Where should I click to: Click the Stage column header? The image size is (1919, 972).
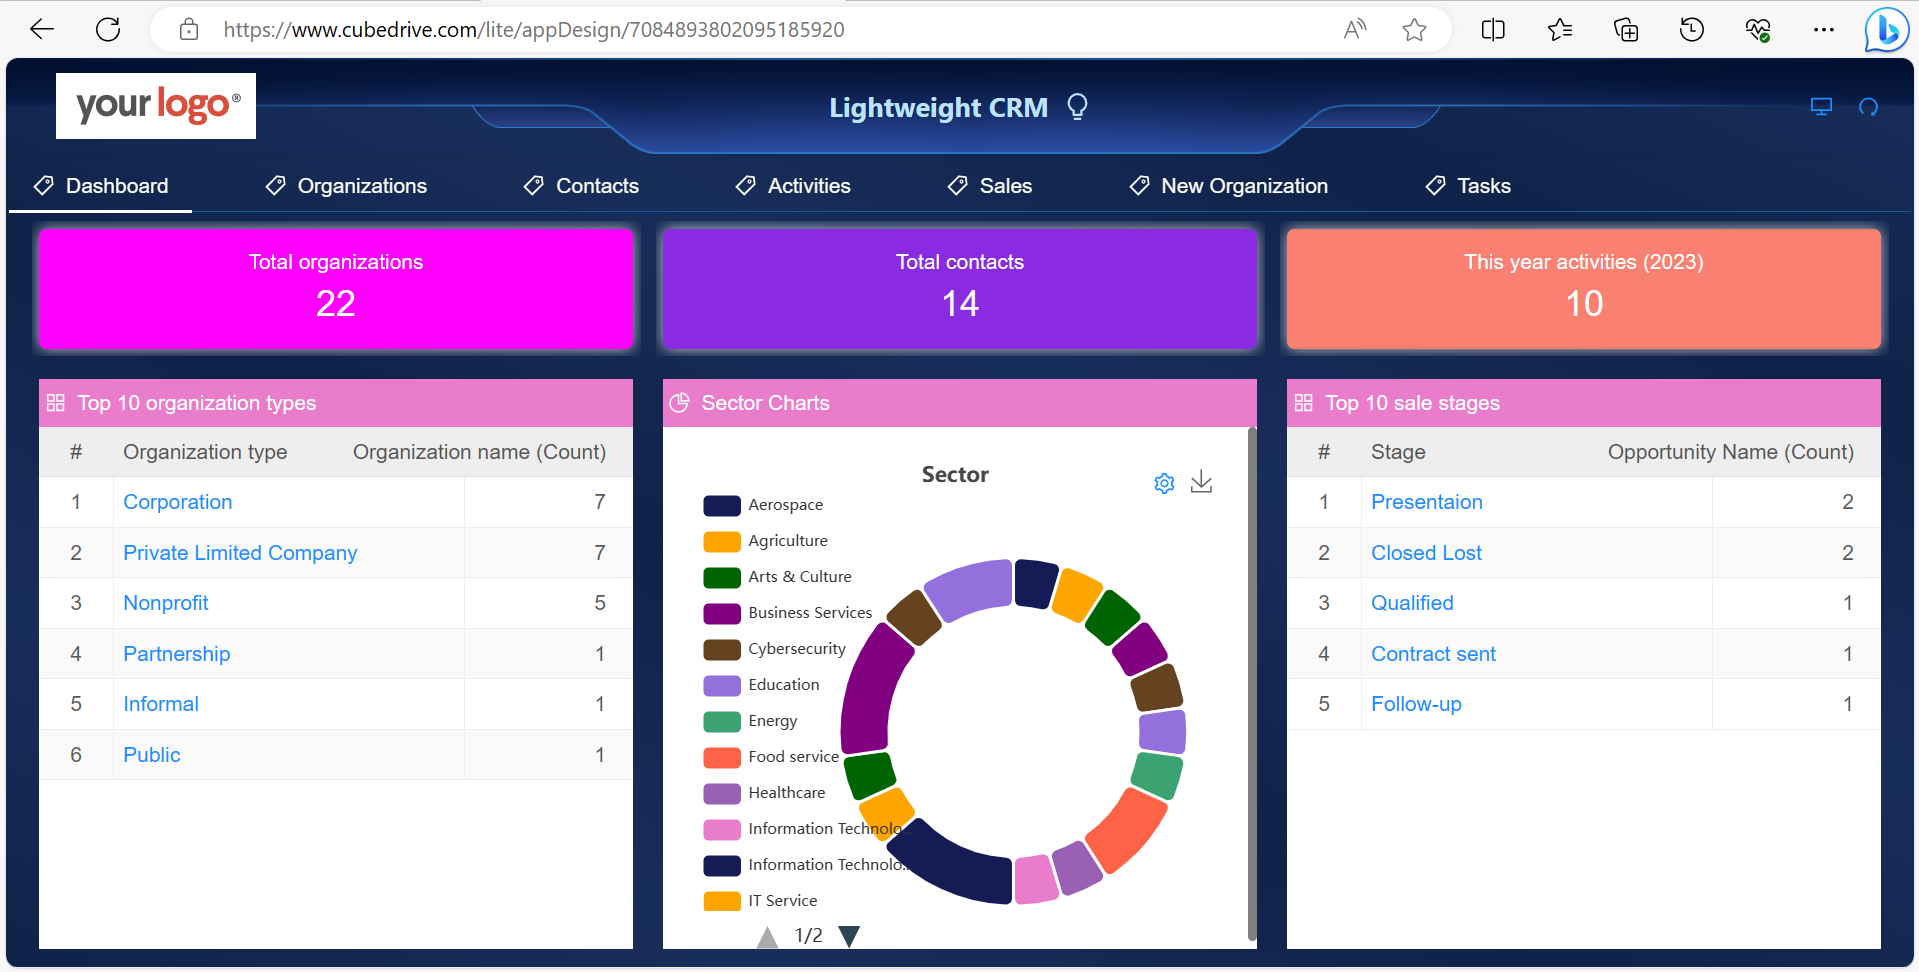pyautogui.click(x=1398, y=452)
